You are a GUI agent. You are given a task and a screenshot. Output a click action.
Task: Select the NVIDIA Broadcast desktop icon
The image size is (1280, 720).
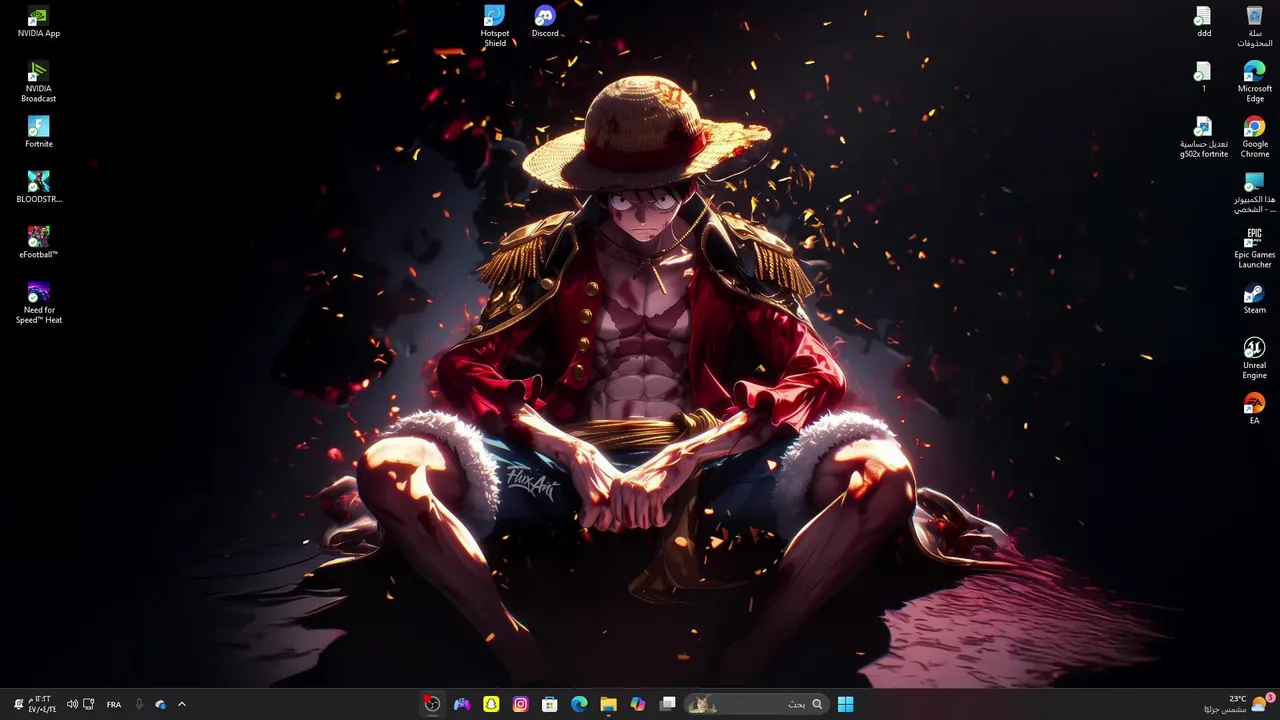tap(38, 82)
